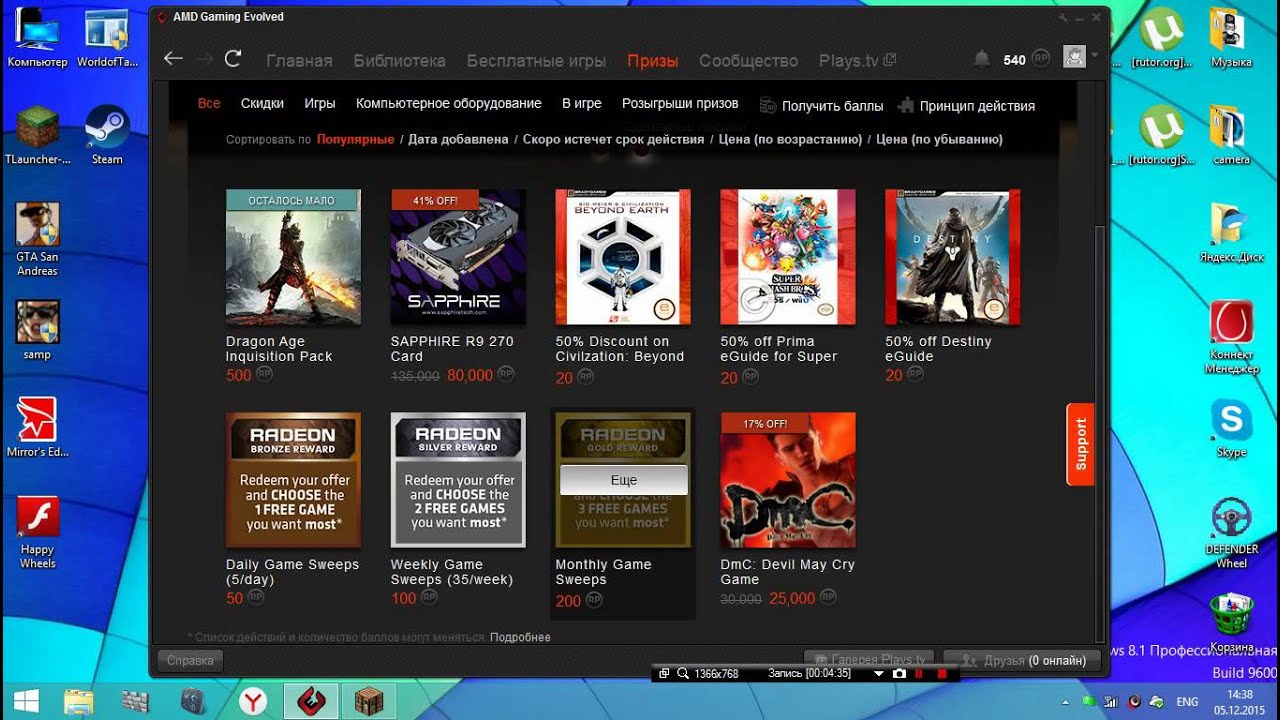
Task: Switch to the Библиотека tab
Action: click(x=399, y=61)
